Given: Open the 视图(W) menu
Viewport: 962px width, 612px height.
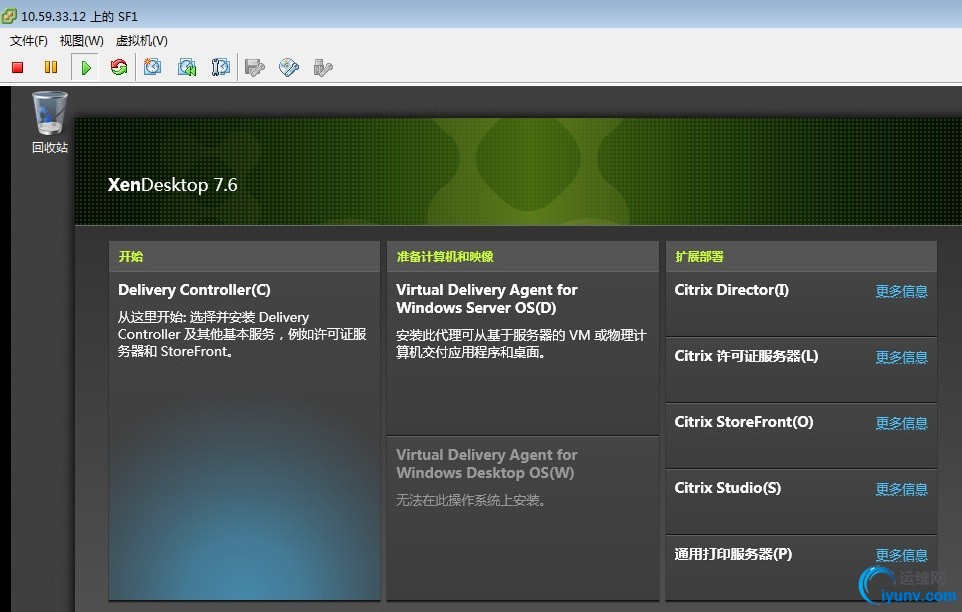Looking at the screenshot, I should (82, 40).
